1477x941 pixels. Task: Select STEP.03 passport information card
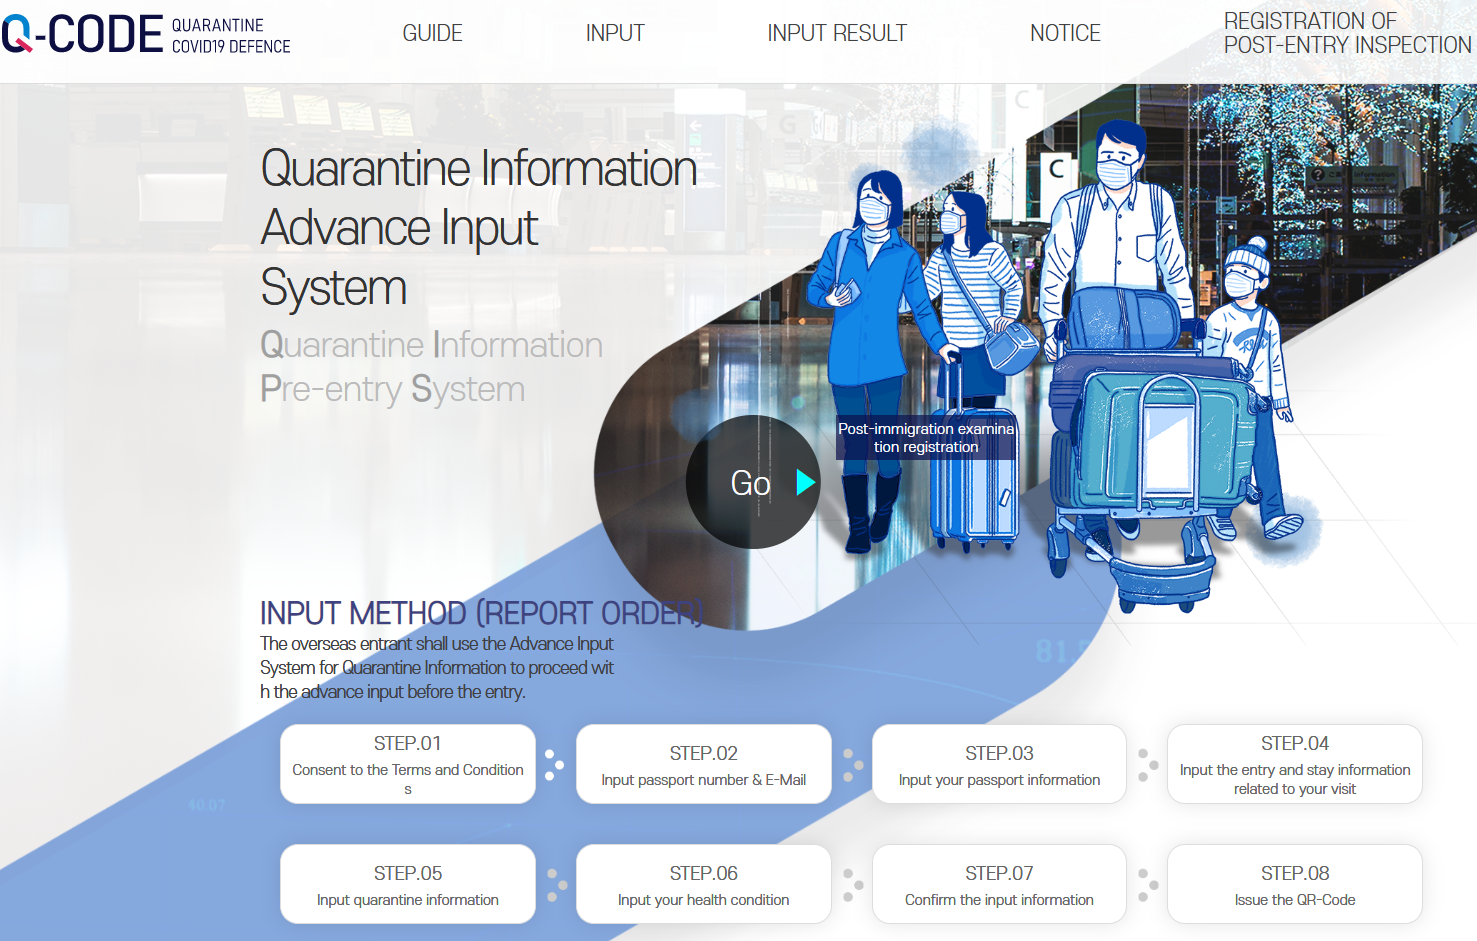tap(999, 765)
